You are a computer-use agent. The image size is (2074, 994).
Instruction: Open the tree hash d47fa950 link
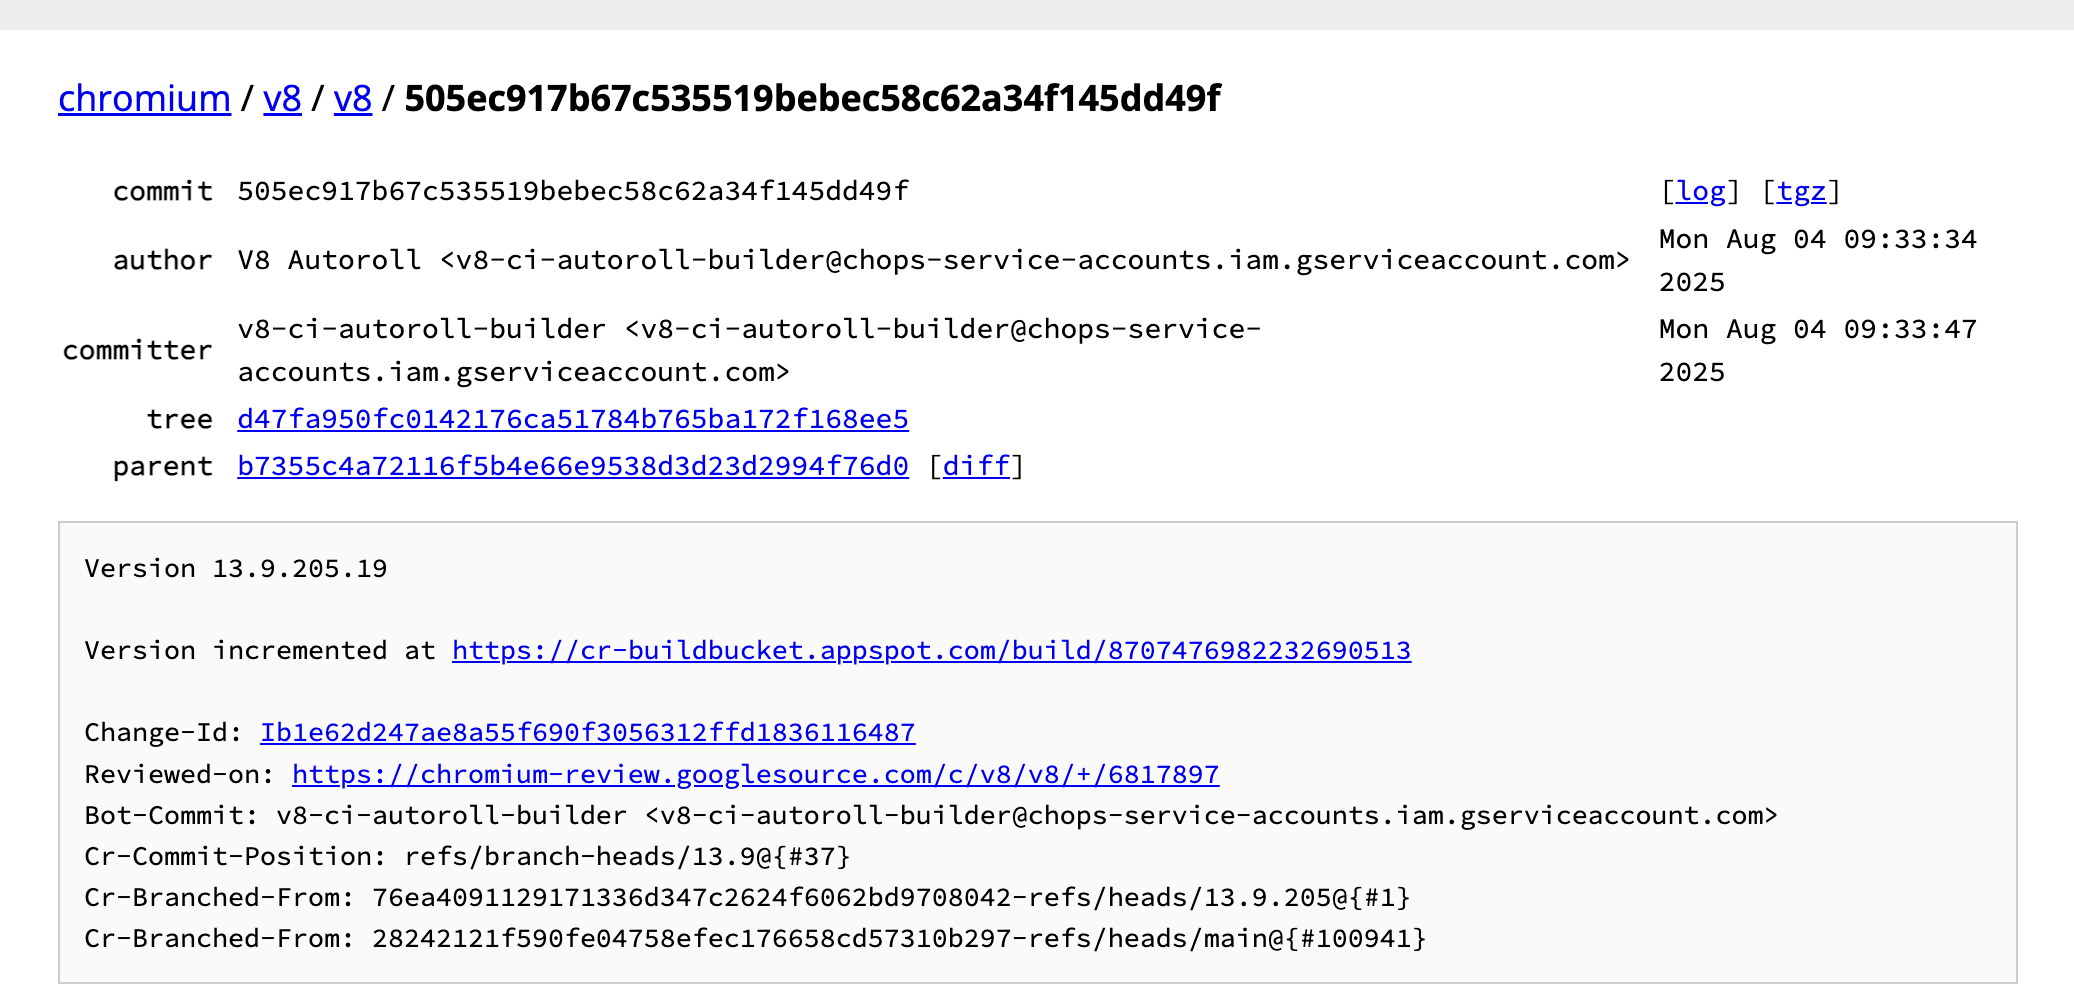[572, 419]
